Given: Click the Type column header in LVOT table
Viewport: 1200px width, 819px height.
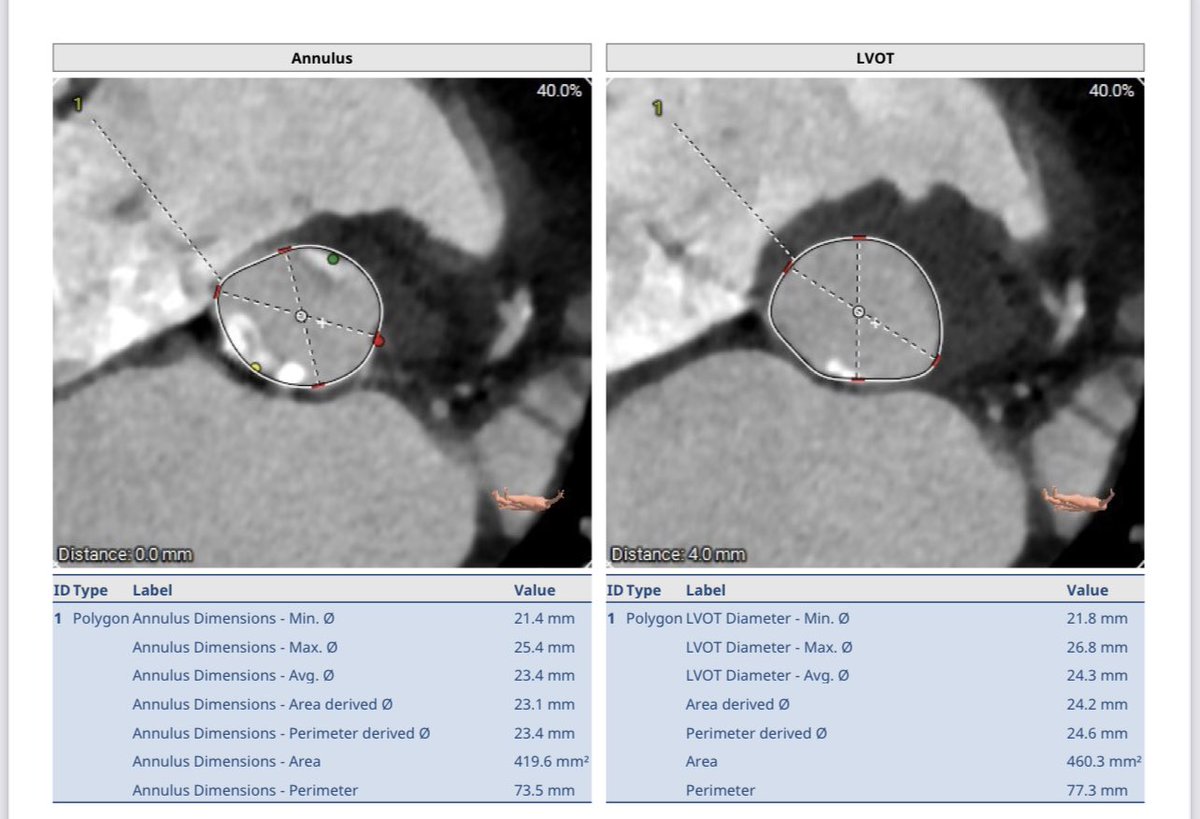Looking at the screenshot, I should (x=644, y=590).
